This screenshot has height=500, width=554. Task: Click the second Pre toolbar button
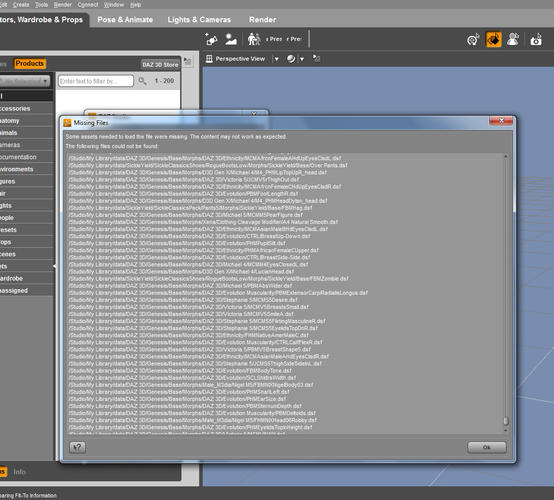tap(294, 39)
